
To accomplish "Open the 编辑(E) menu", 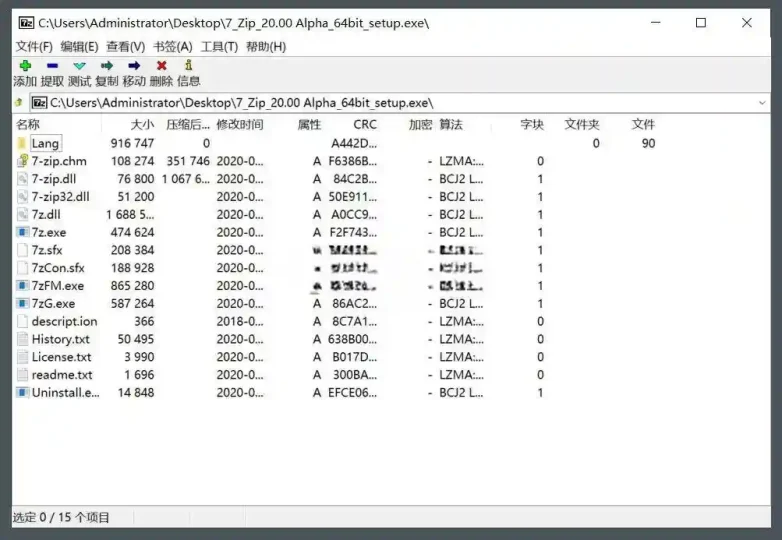I will 79,47.
